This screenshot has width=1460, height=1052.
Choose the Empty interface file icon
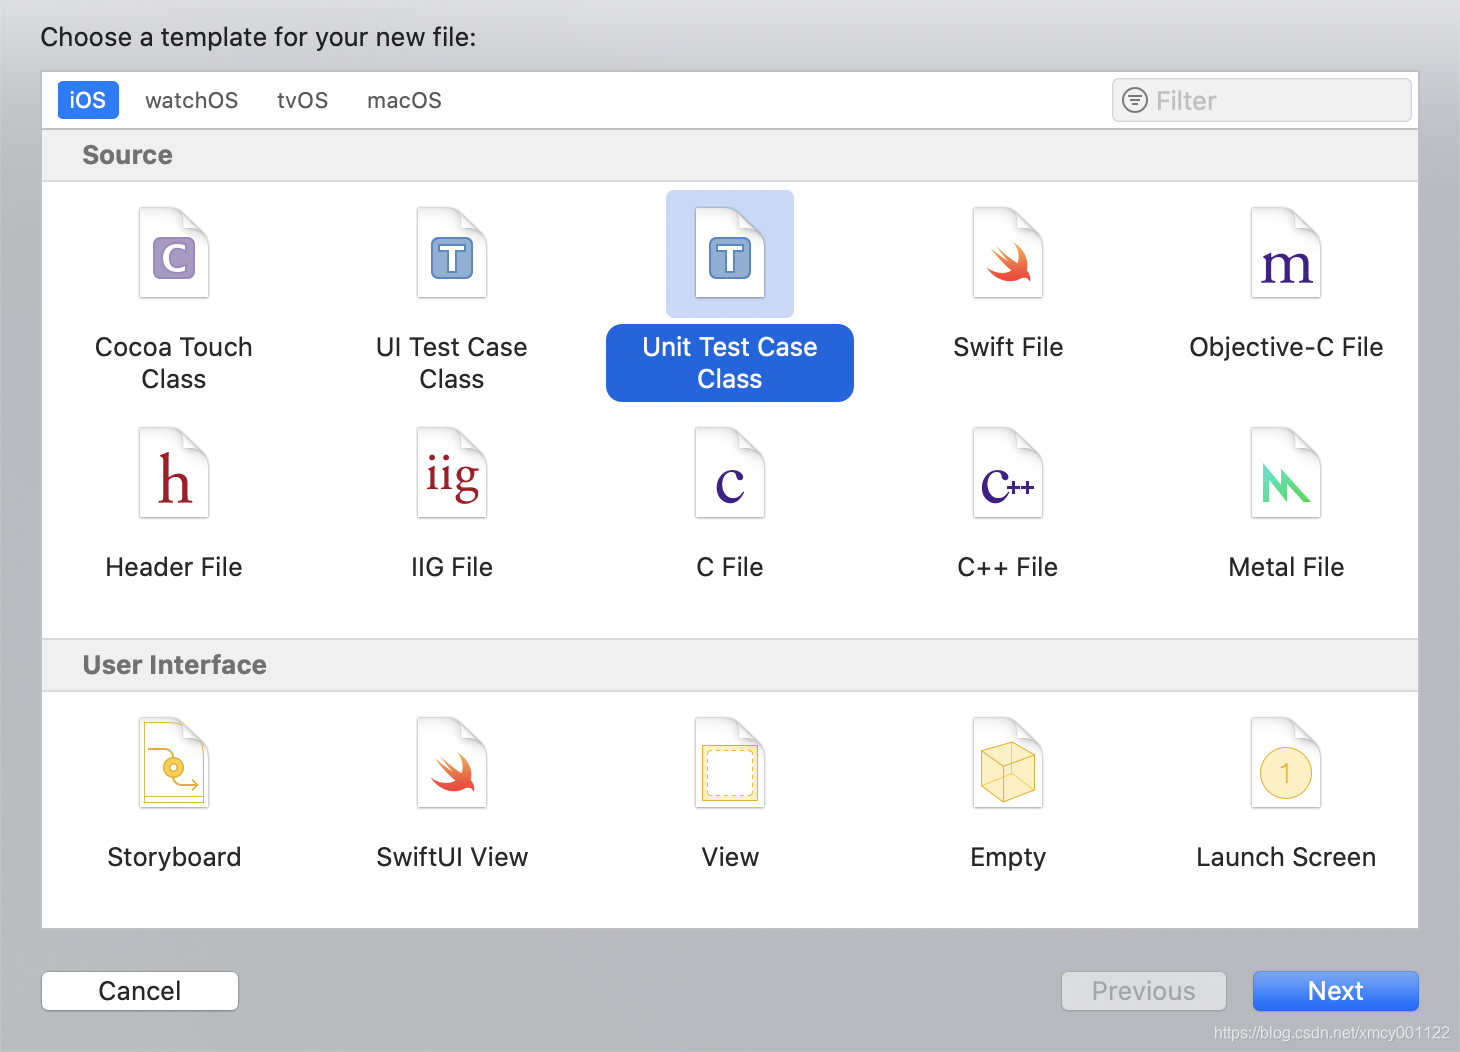coord(1008,763)
